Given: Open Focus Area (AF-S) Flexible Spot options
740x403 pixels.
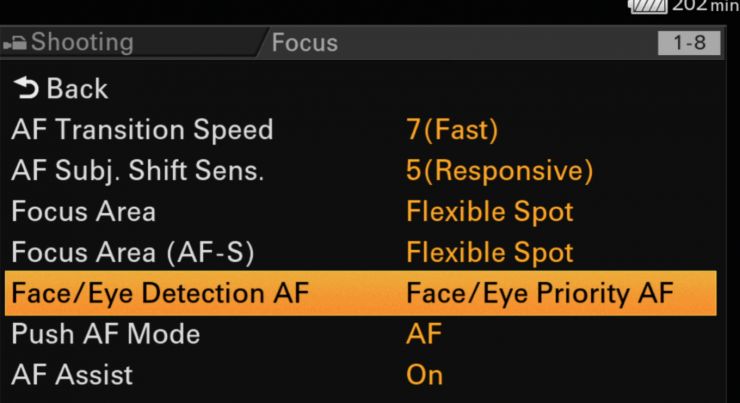Looking at the screenshot, I should point(490,253).
